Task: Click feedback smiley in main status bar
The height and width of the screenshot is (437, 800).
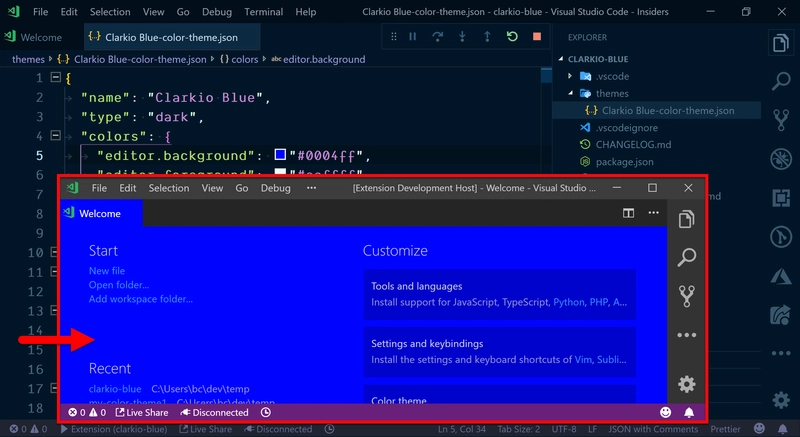Action: (x=760, y=429)
